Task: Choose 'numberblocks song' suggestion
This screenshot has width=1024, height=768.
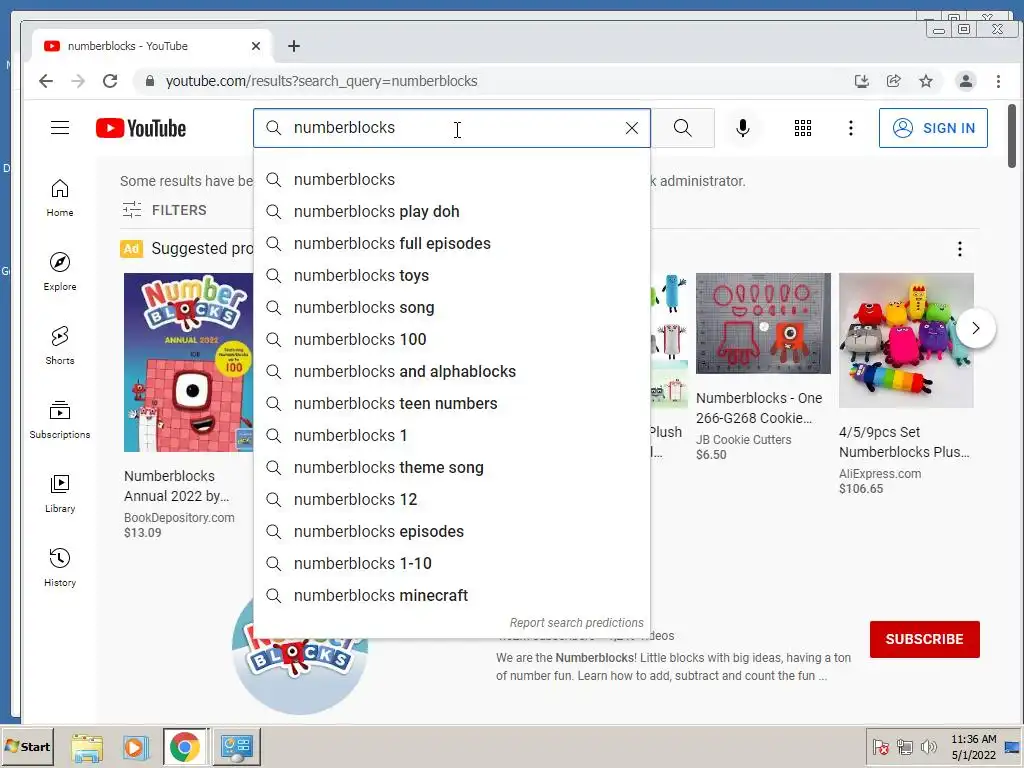Action: [x=452, y=308]
